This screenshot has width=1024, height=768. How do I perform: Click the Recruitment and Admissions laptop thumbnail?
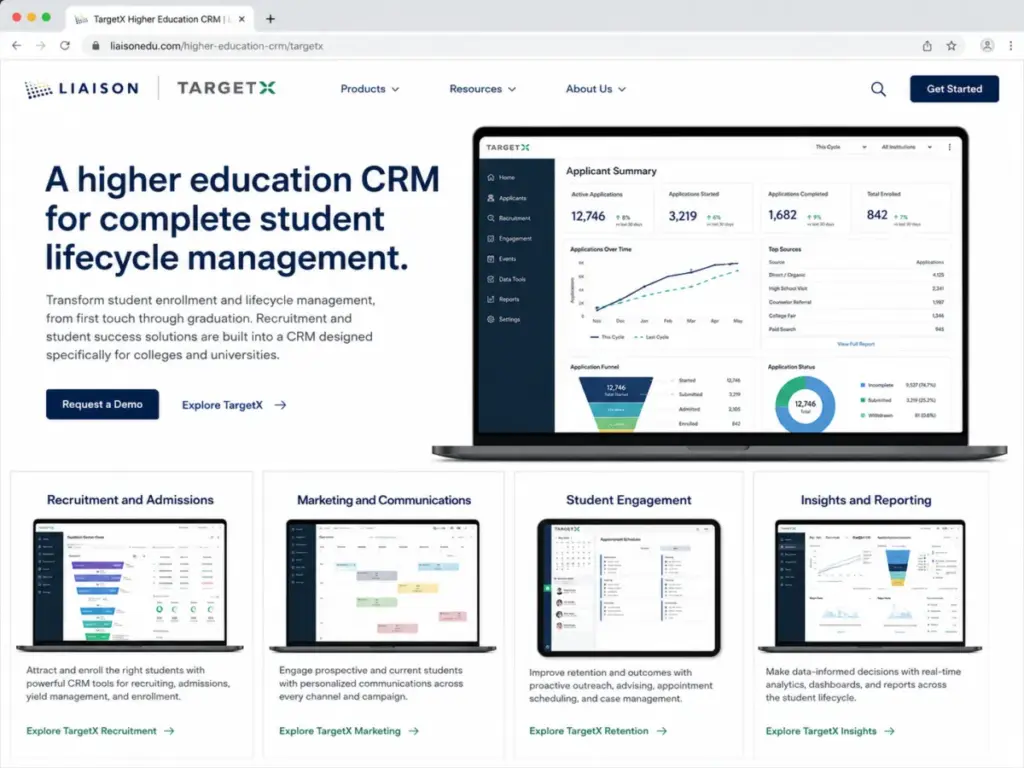coord(130,585)
